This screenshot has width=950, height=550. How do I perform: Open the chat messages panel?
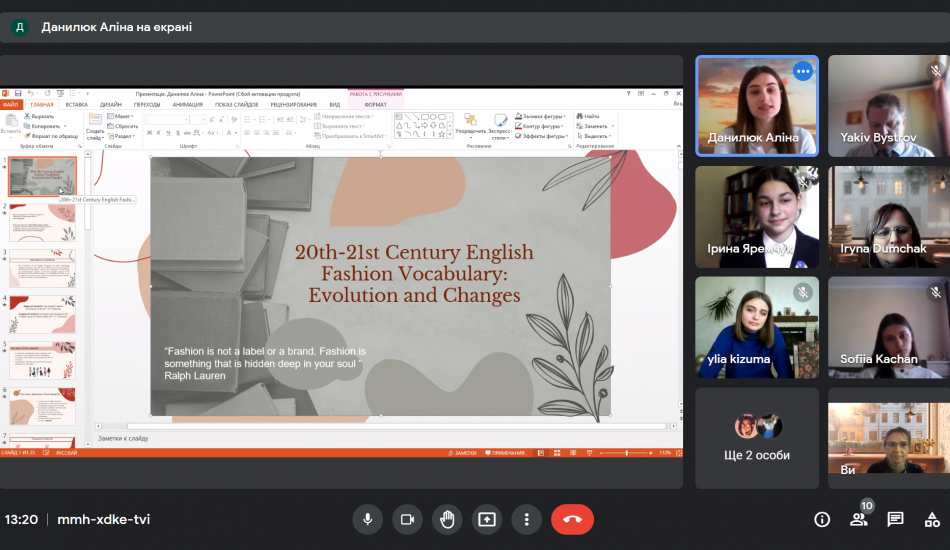895,519
